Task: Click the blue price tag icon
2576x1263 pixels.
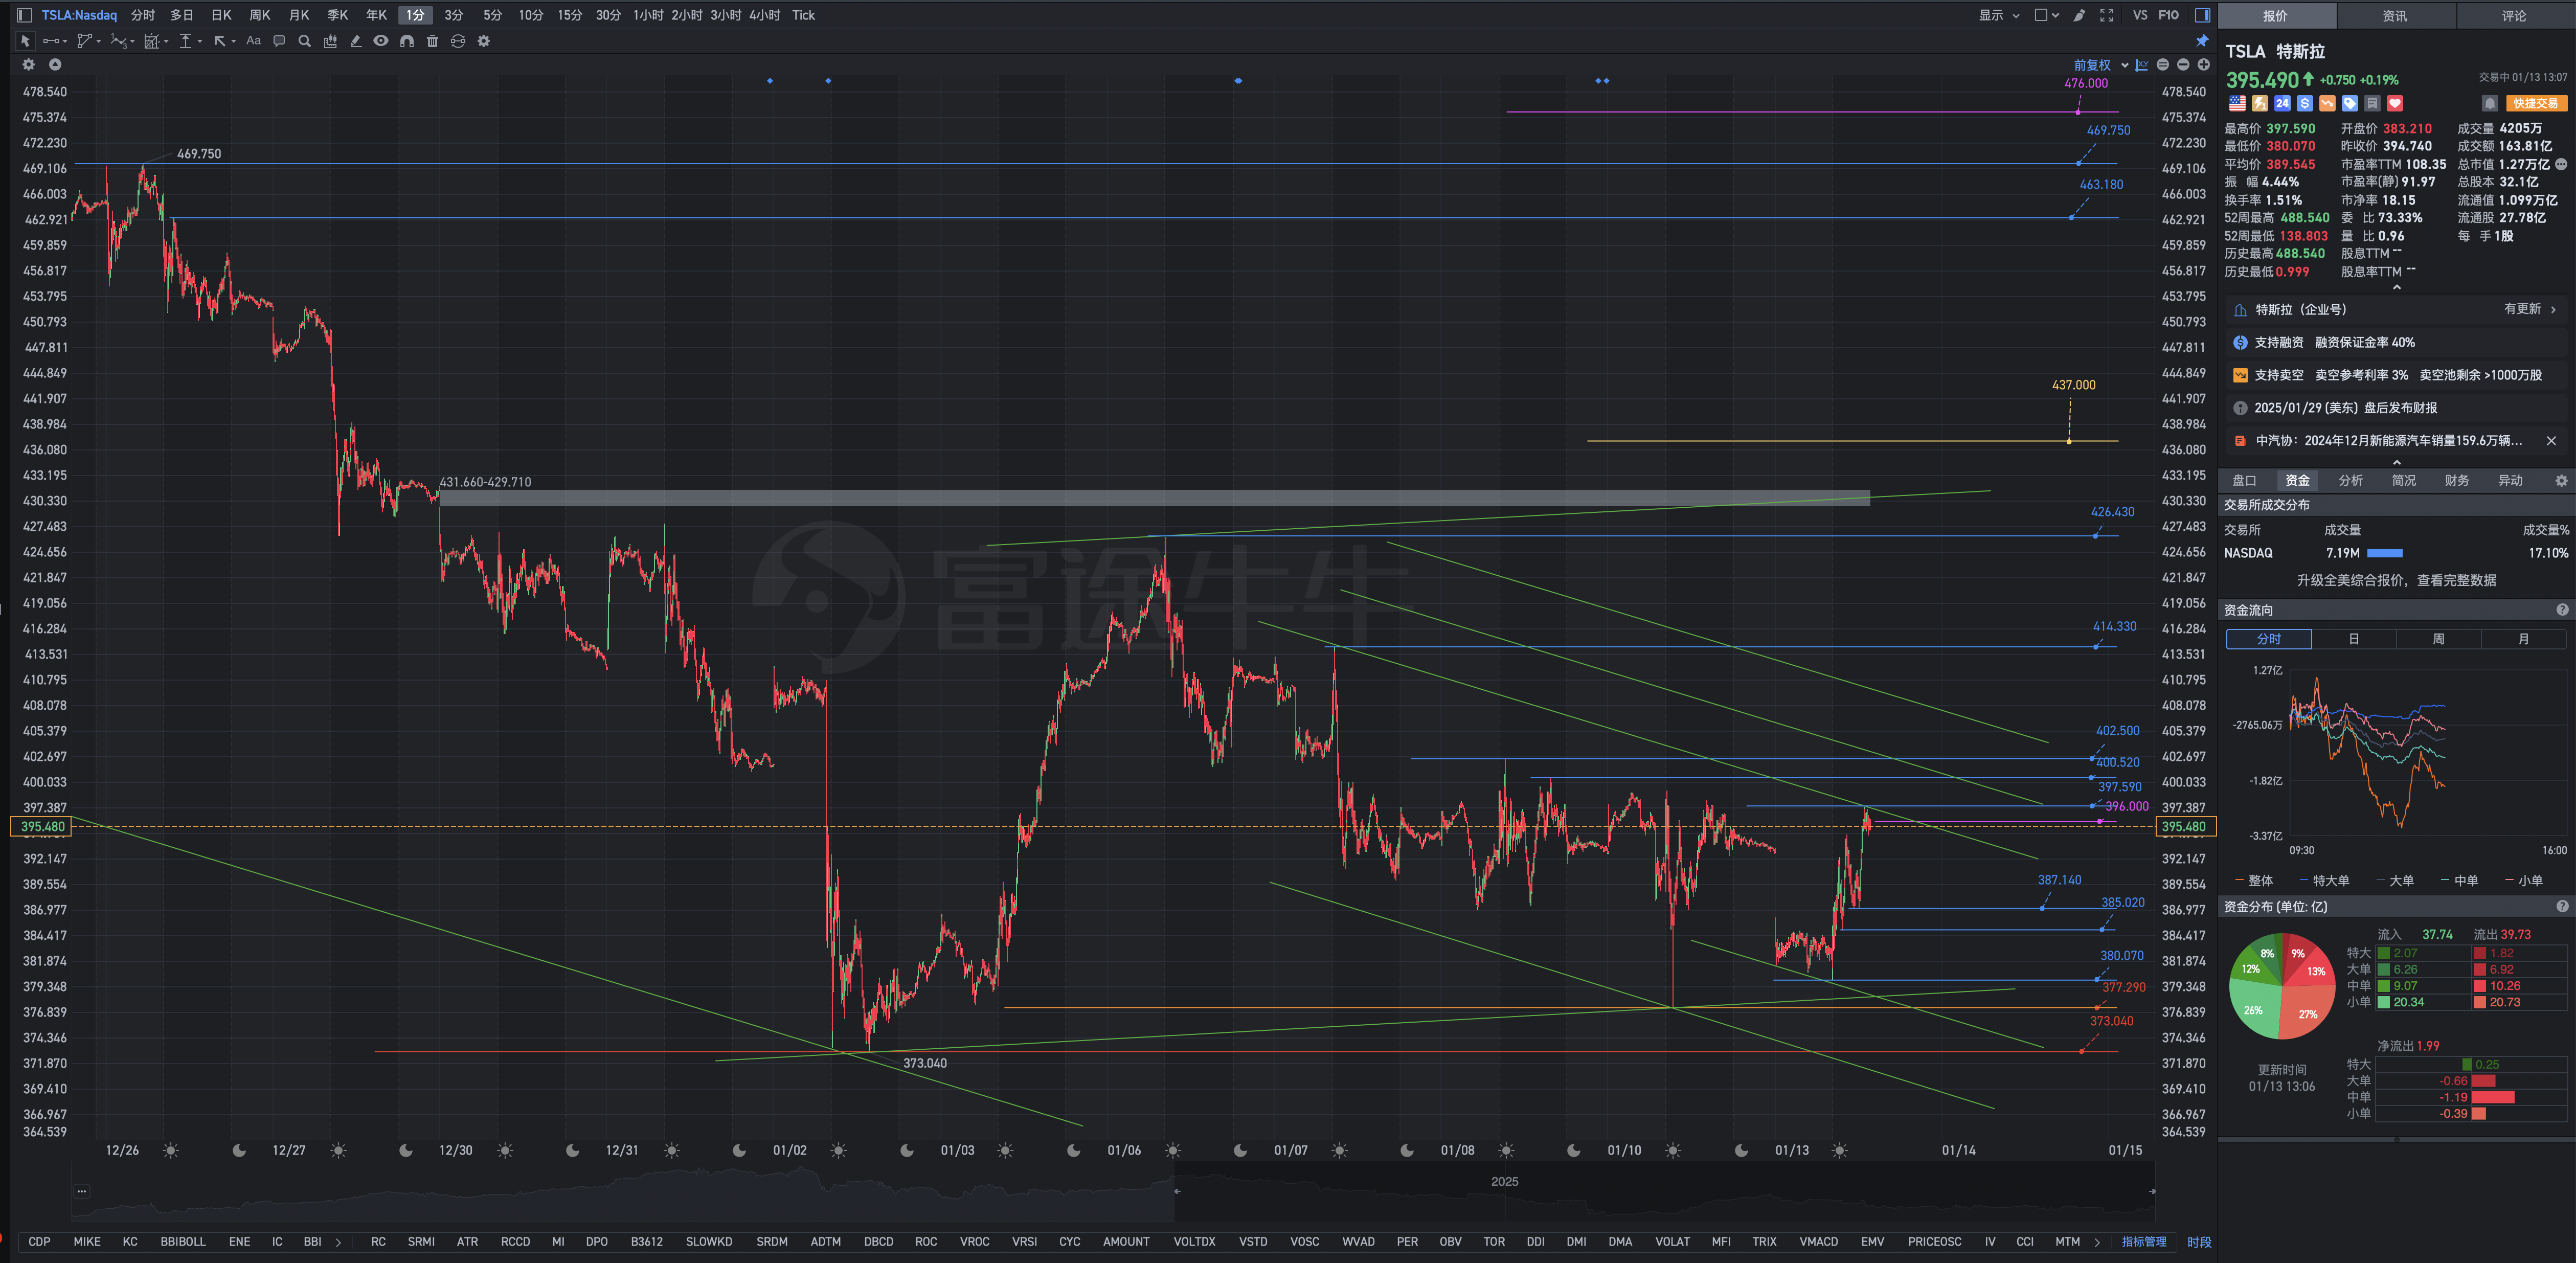Action: tap(2350, 103)
